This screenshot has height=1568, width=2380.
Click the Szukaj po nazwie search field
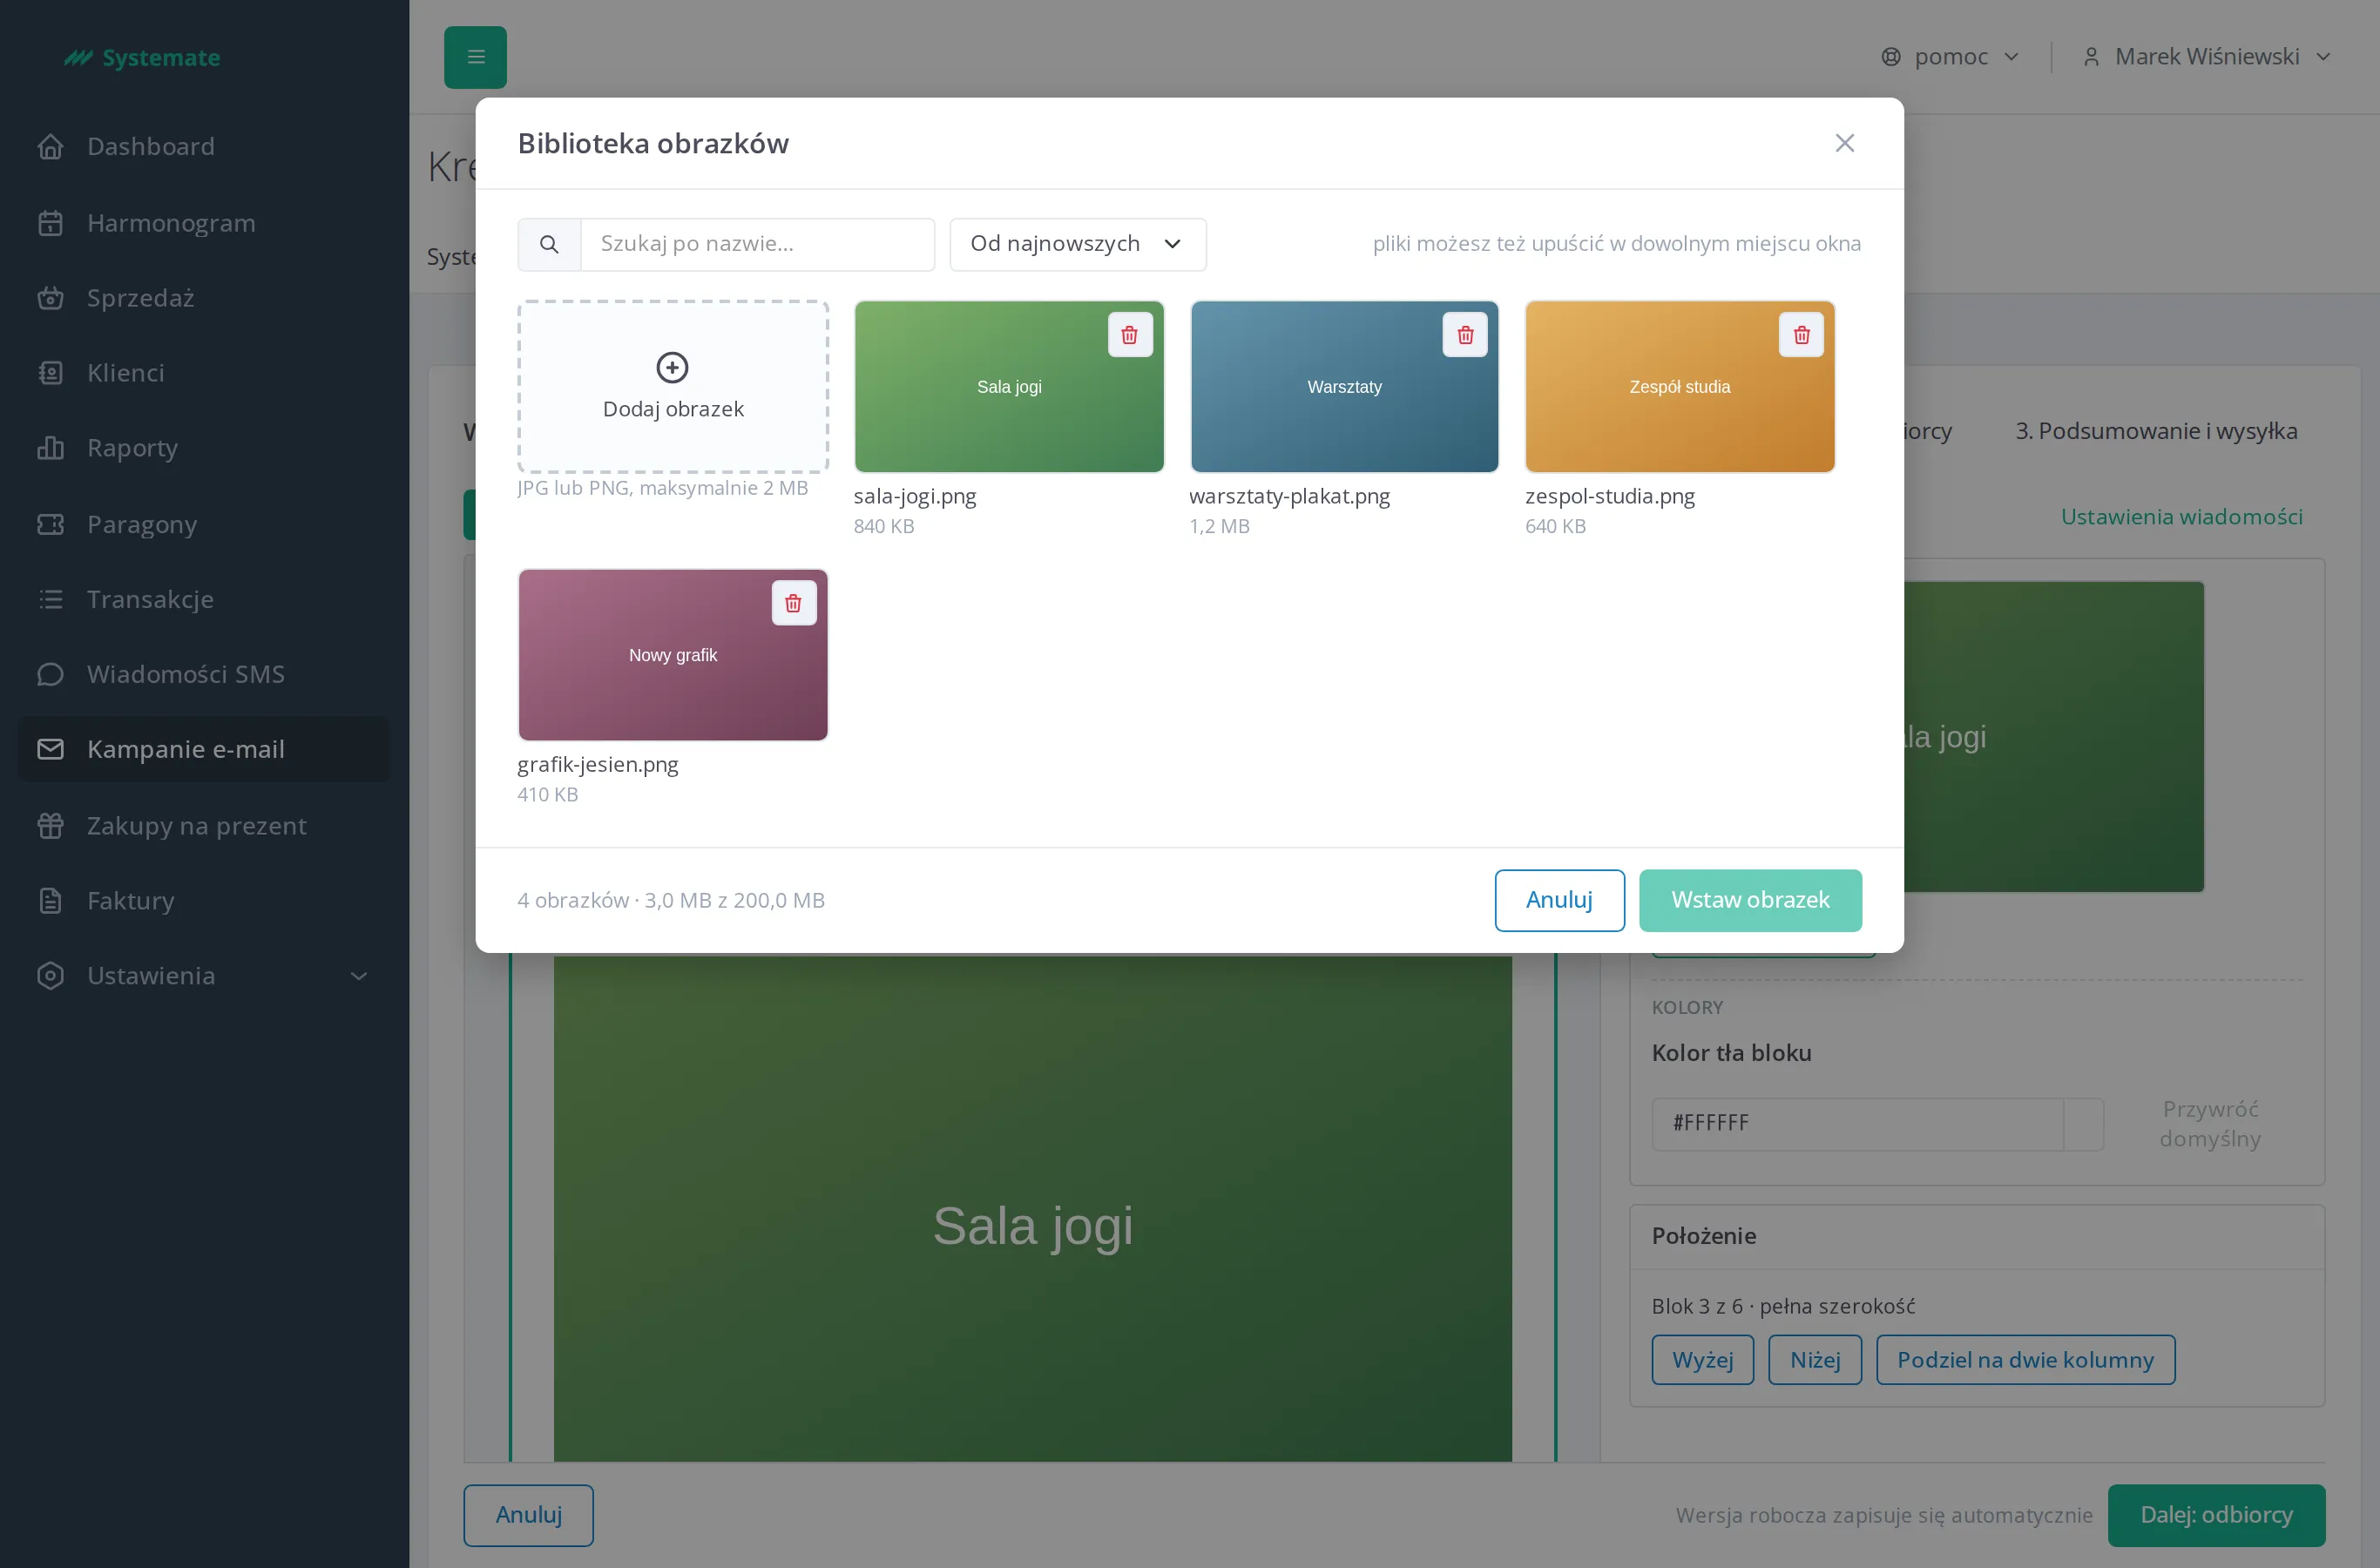pos(757,244)
